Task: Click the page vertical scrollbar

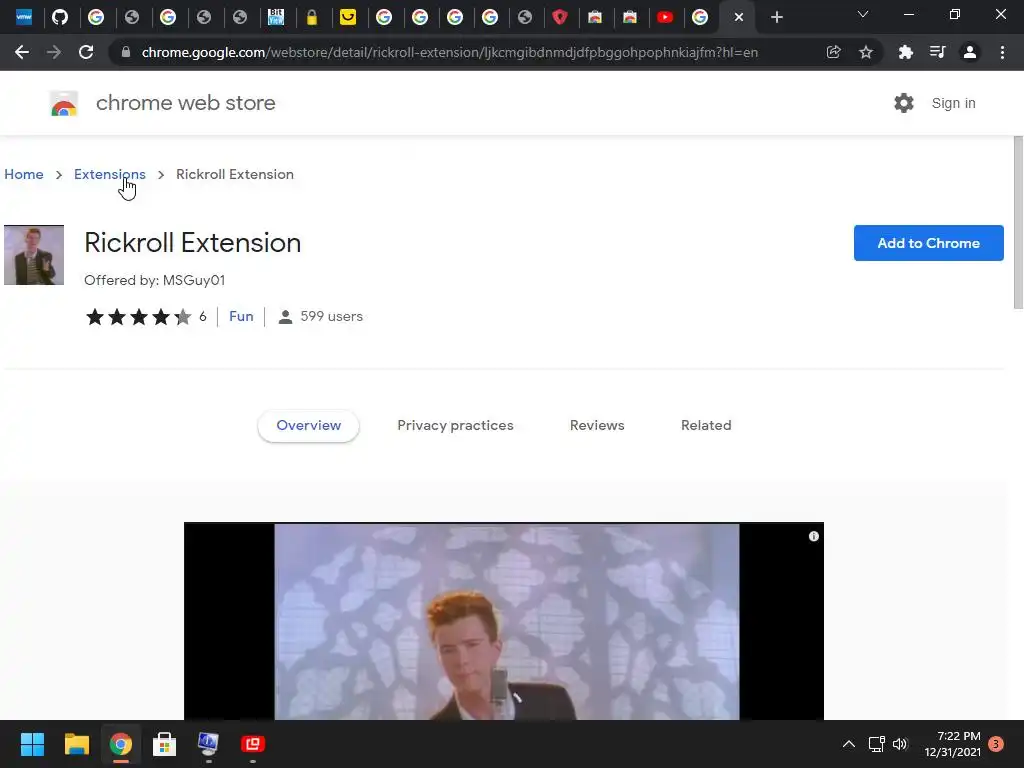Action: coord(1018,222)
